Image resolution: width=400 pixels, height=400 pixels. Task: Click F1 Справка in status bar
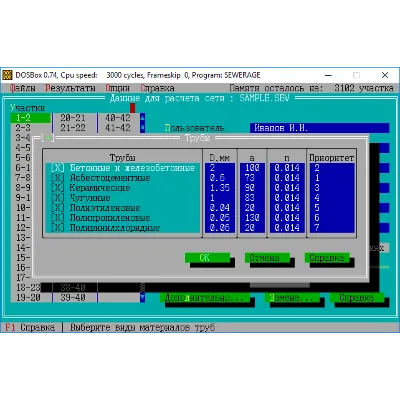coord(30,328)
